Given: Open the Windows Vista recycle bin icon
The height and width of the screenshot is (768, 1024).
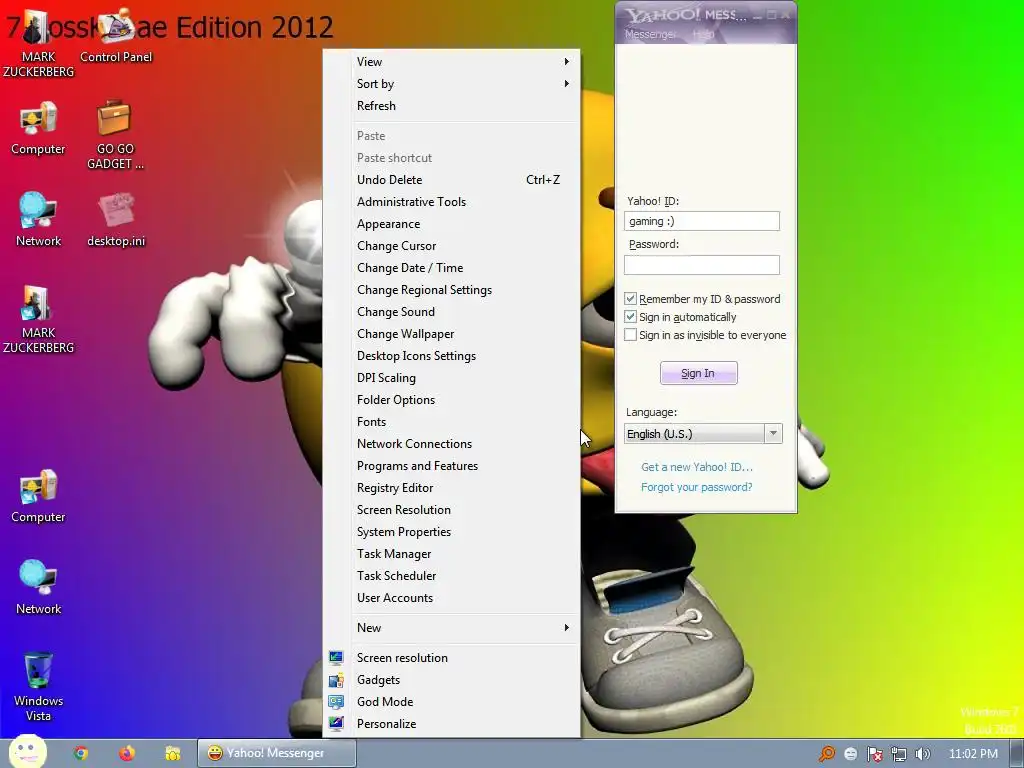Looking at the screenshot, I should click(x=38, y=686).
